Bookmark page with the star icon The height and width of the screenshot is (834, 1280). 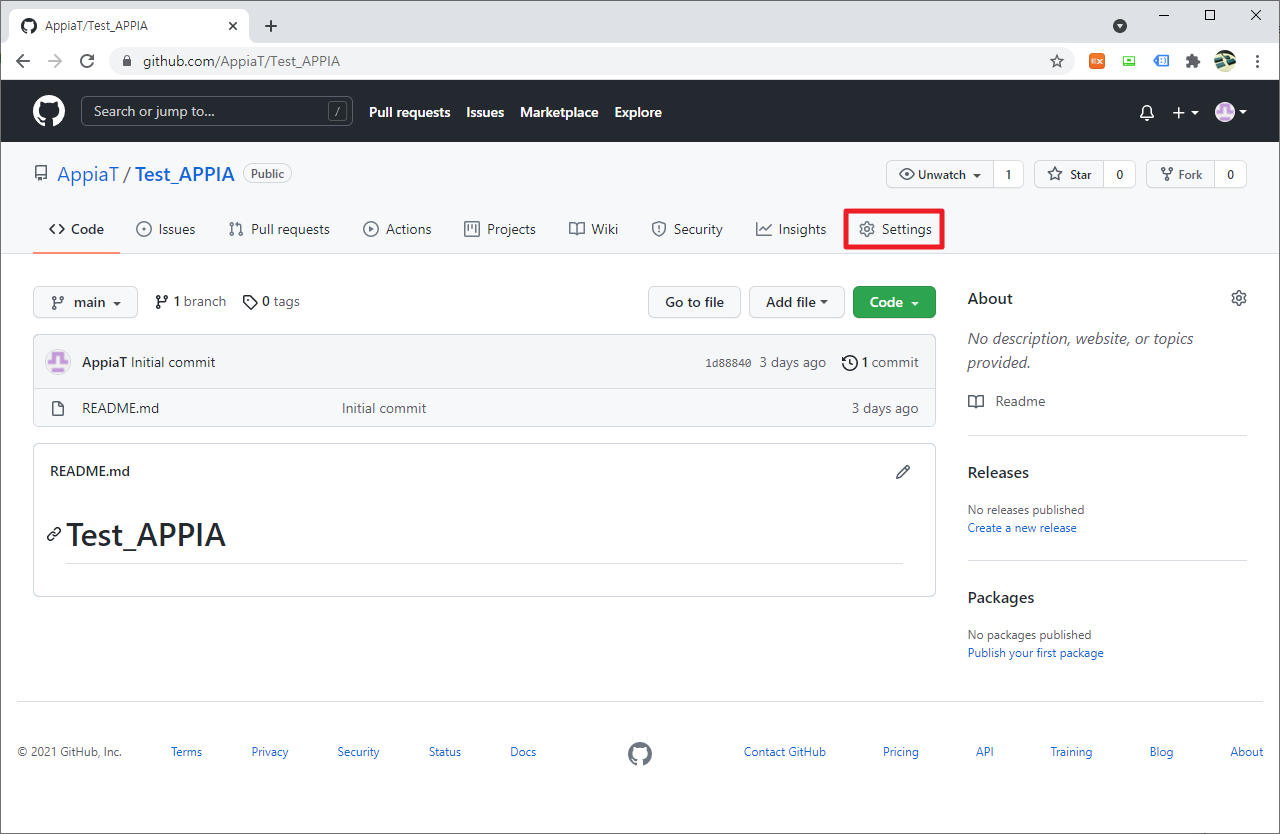tap(1057, 61)
